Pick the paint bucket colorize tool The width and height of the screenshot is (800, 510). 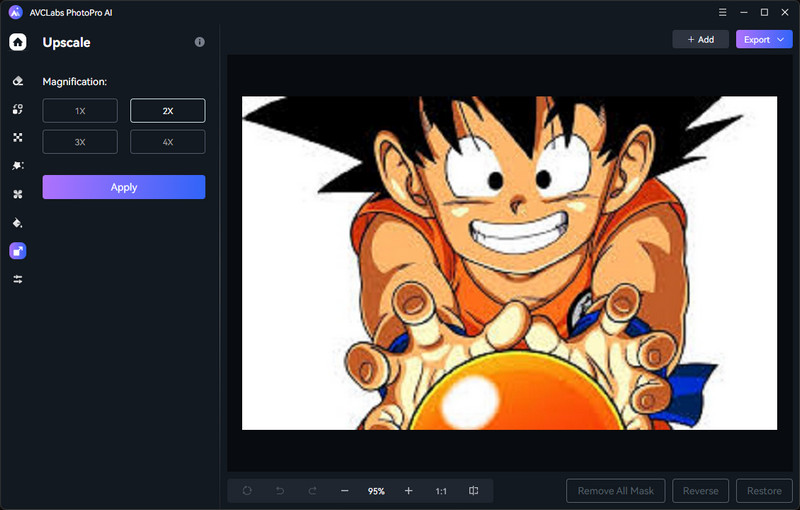tap(18, 223)
